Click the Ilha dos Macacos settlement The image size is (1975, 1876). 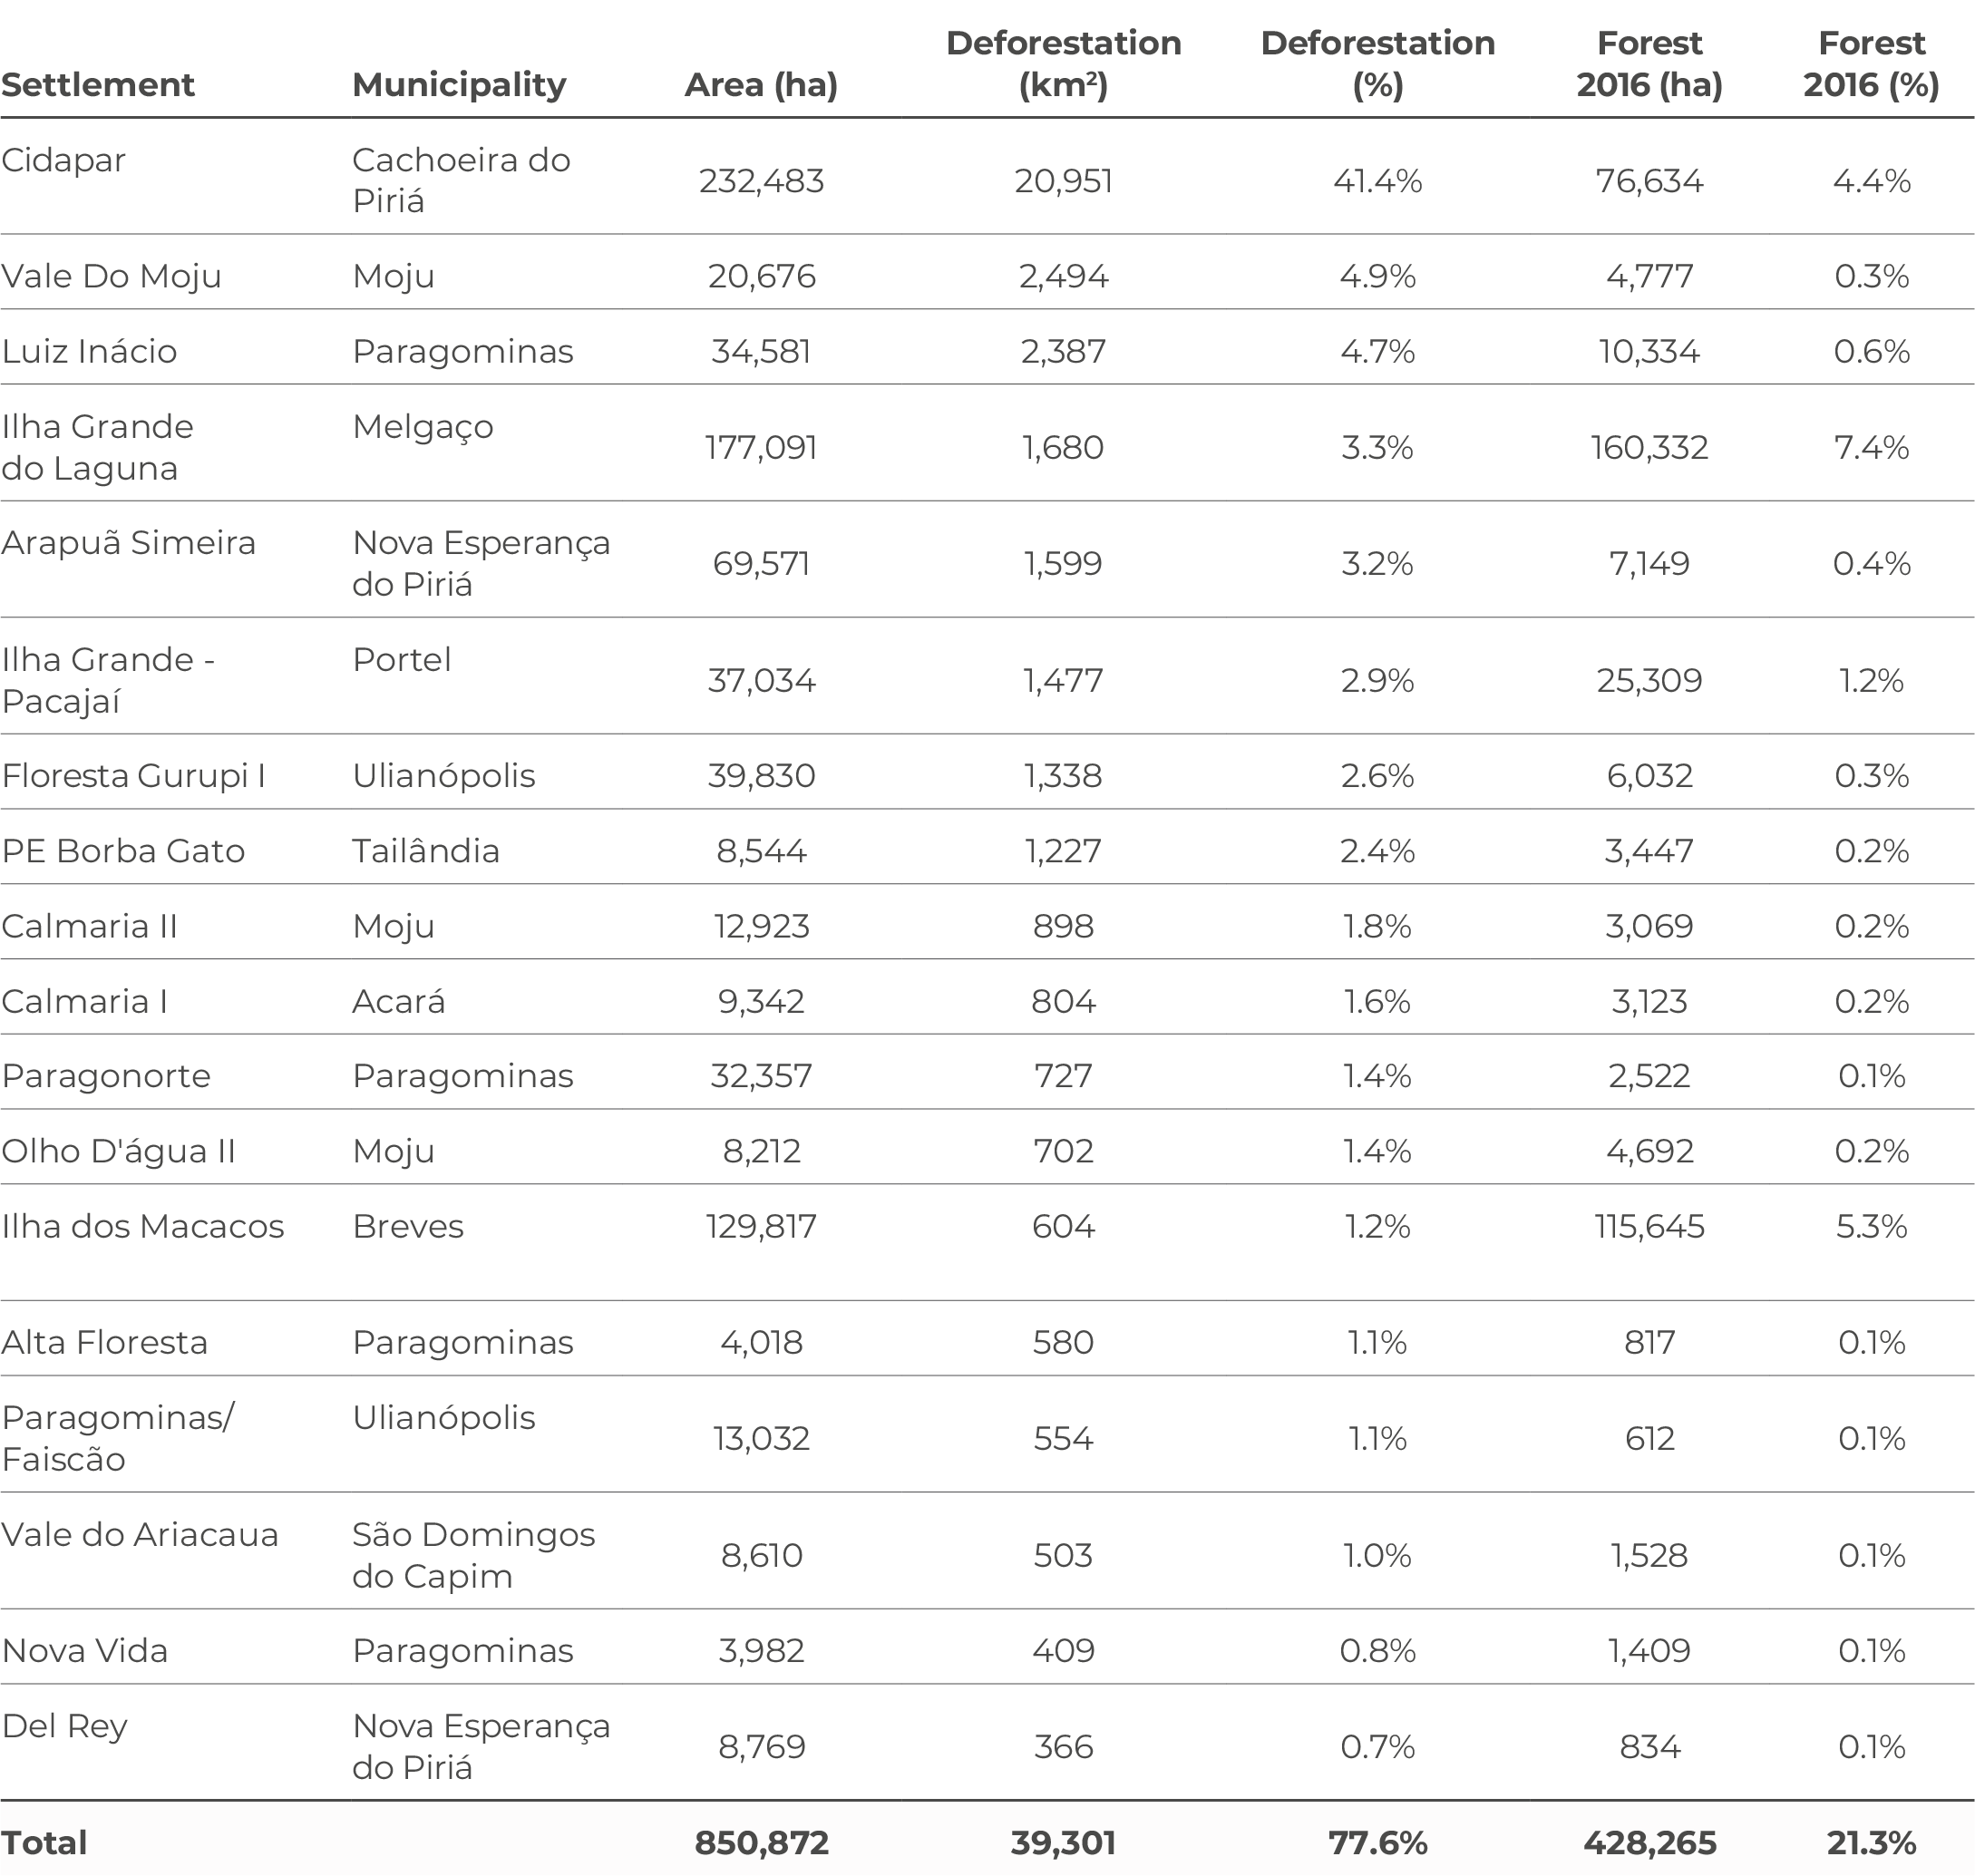point(143,1226)
